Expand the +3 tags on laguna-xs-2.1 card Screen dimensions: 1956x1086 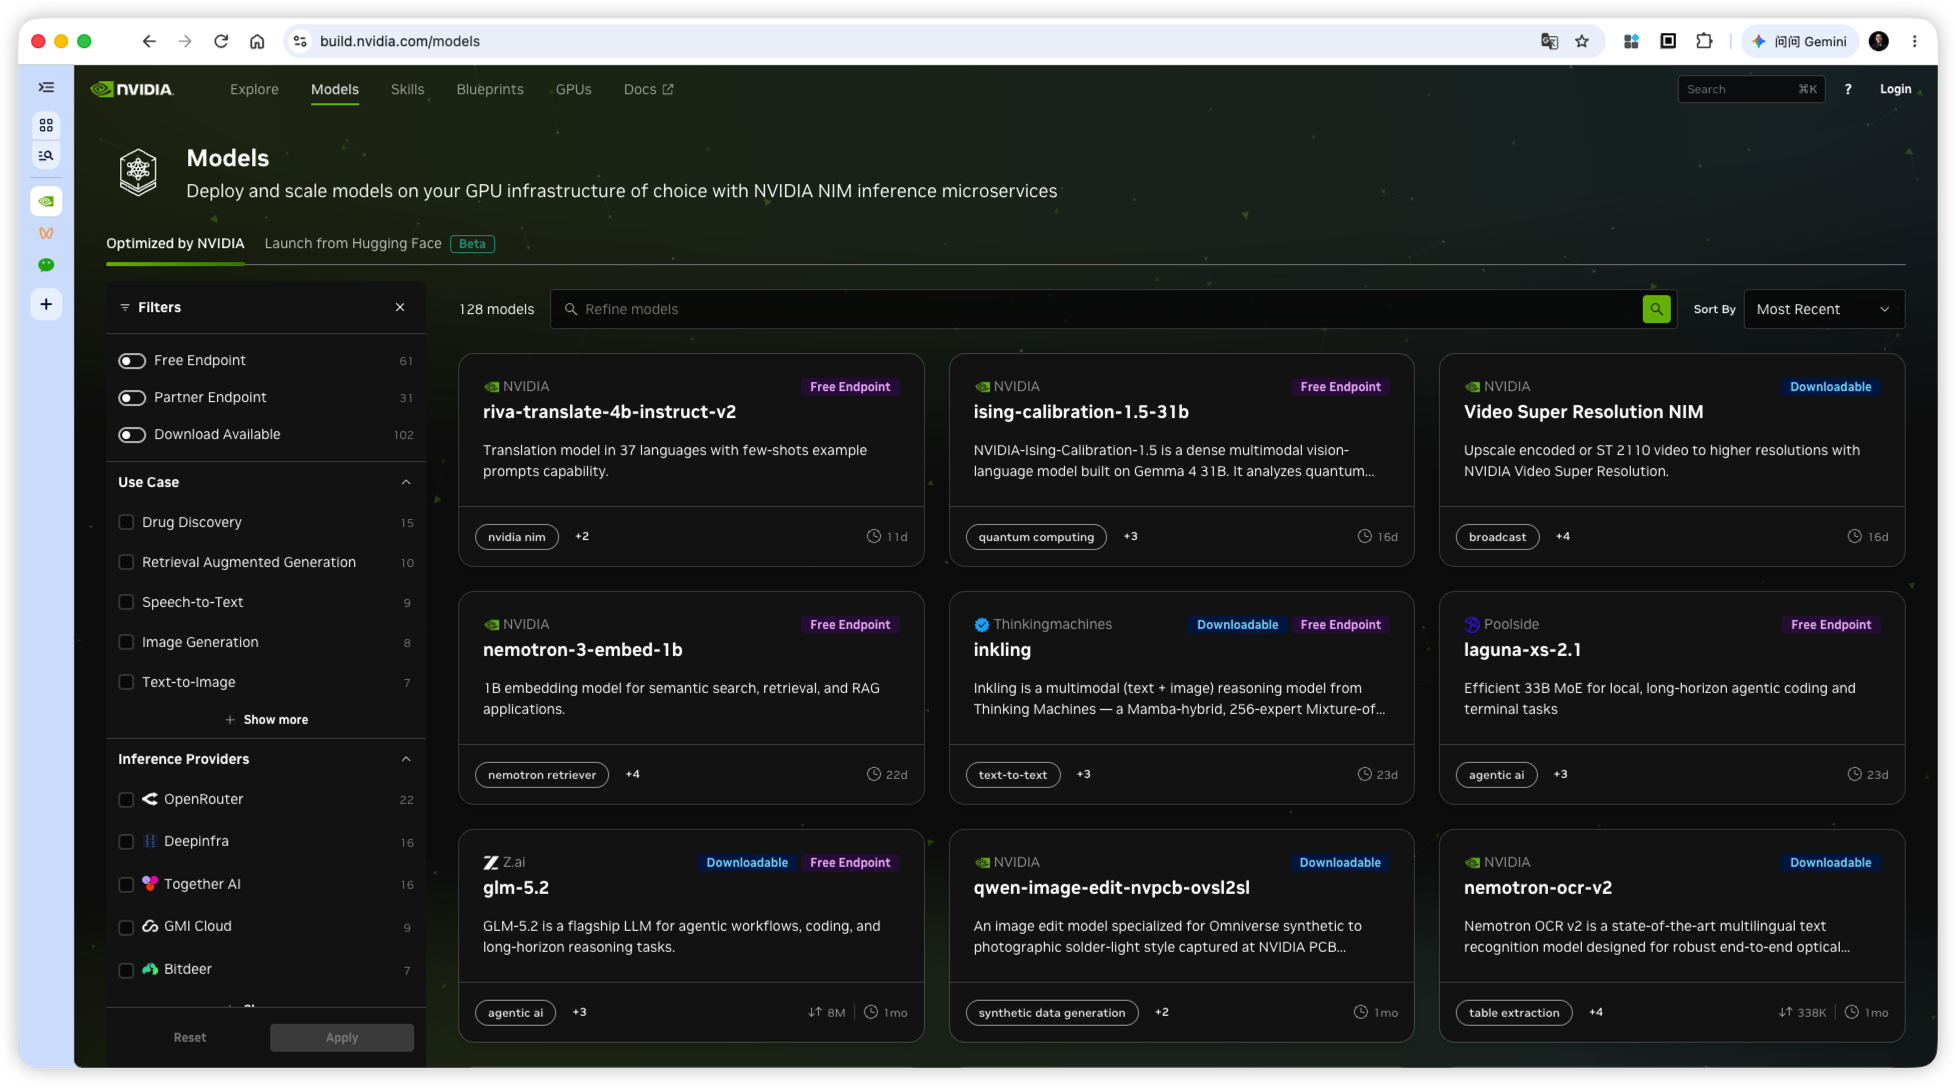[x=1560, y=774]
